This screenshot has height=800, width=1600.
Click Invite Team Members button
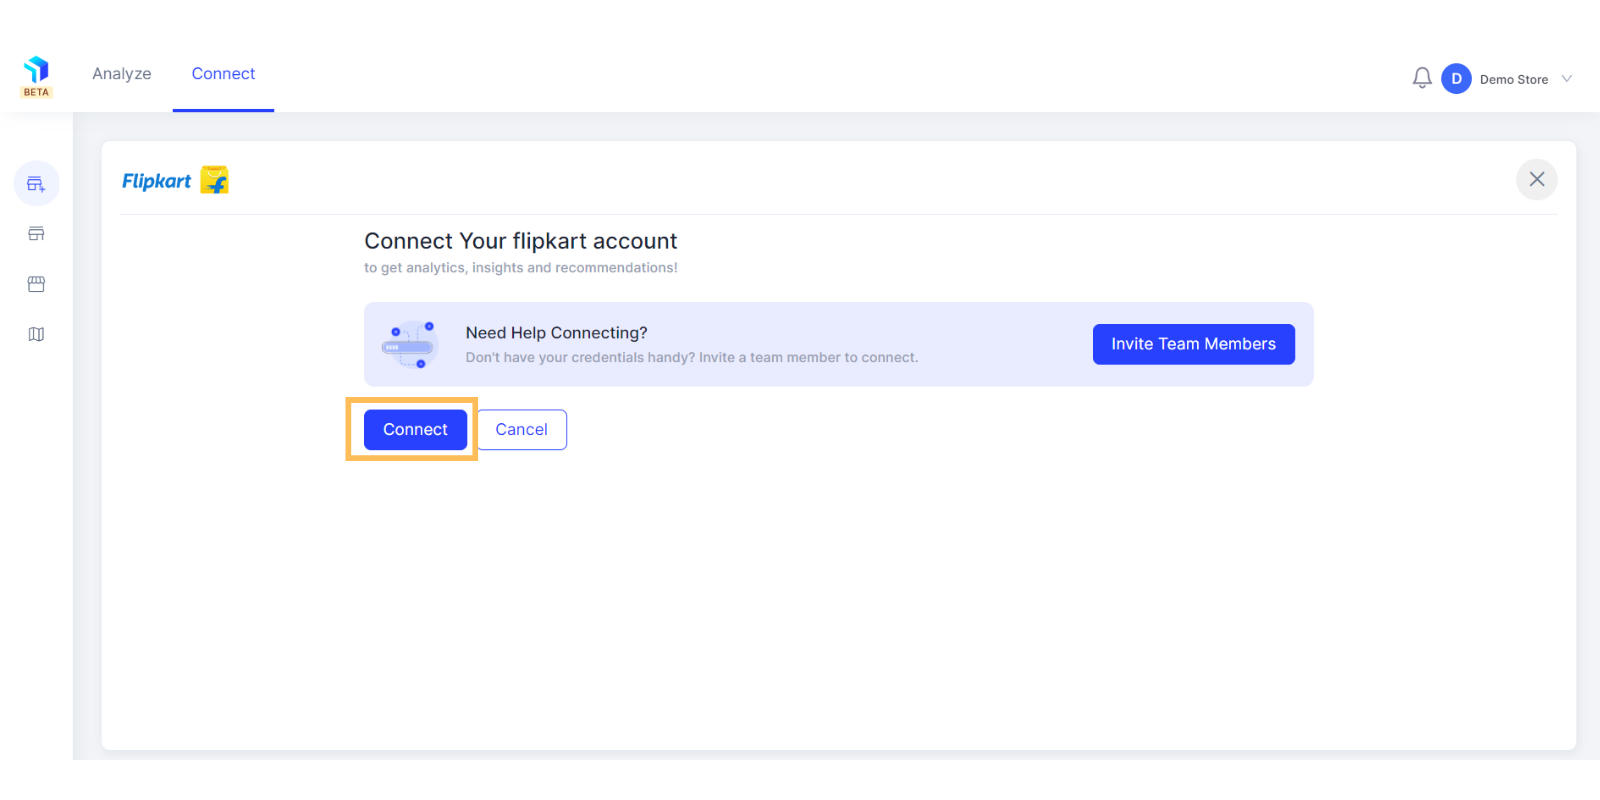1194,344
